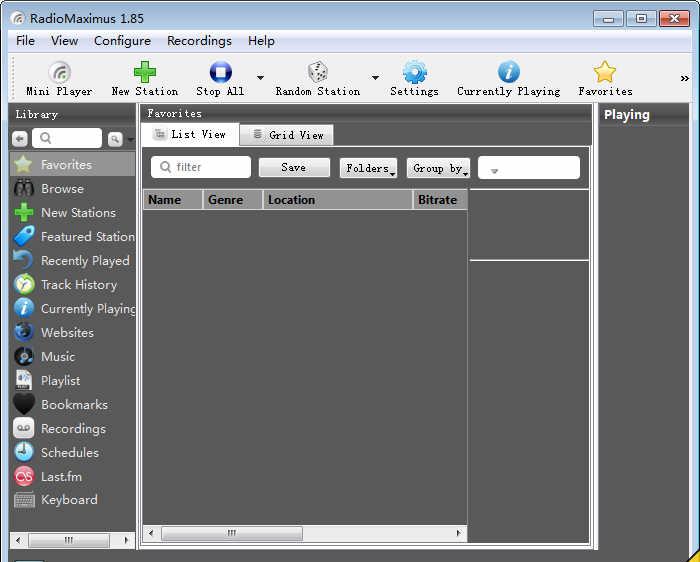Click the Library back arrow button
The image size is (700, 562).
20,139
